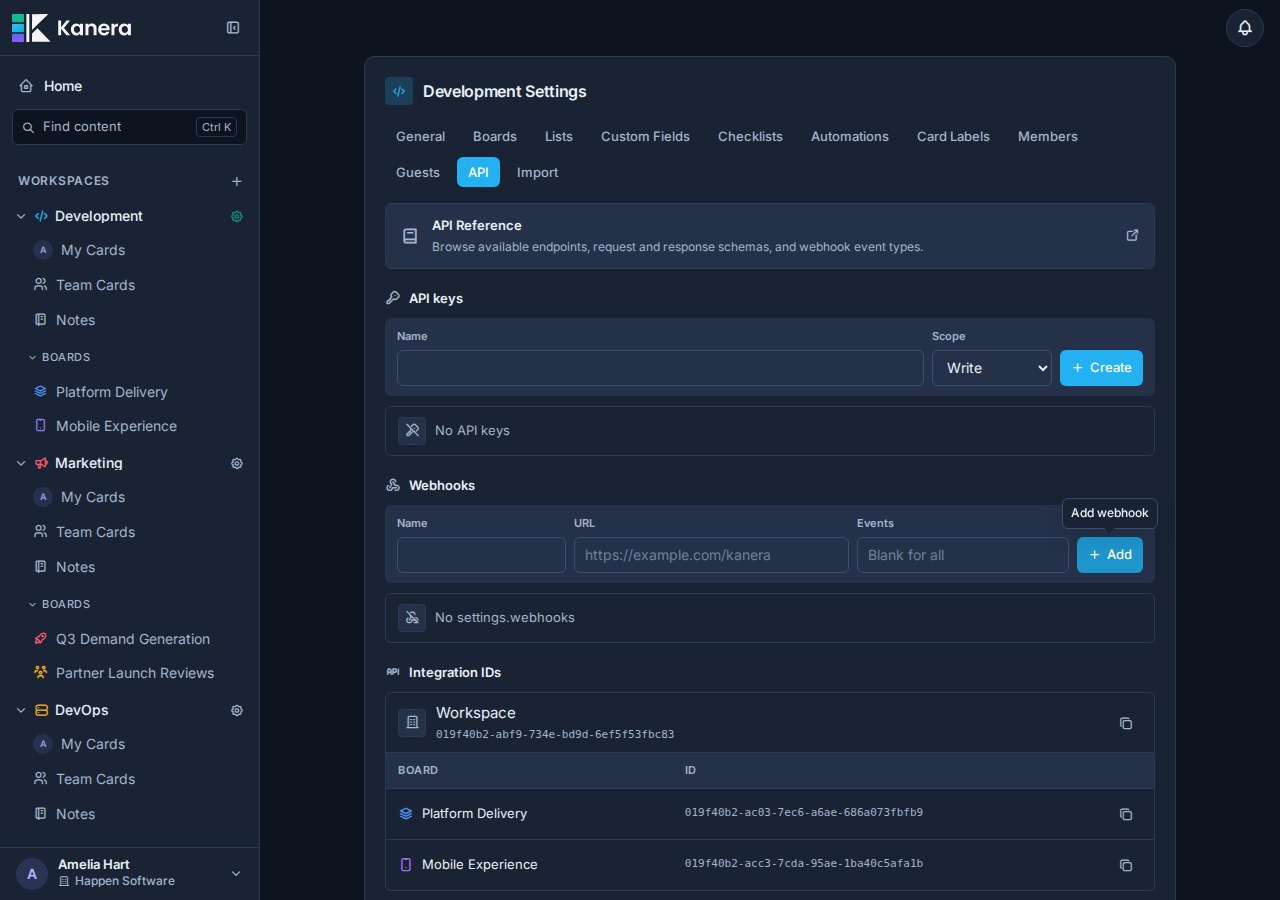Screen dimensions: 1280x900
Task: Click the Workspace building icon in Integration IDs
Action: tap(412, 723)
